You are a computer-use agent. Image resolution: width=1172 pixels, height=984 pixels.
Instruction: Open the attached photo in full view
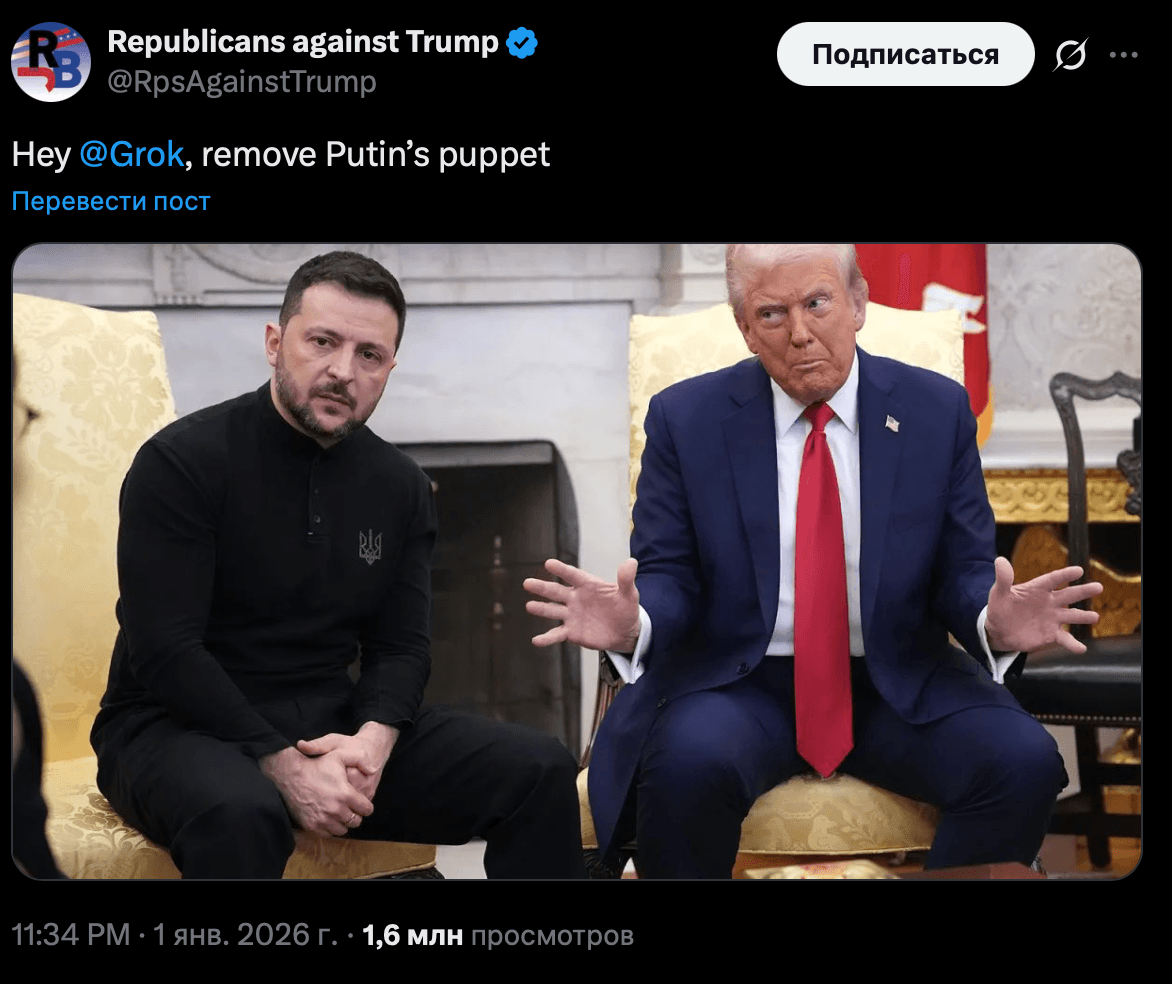click(576, 561)
